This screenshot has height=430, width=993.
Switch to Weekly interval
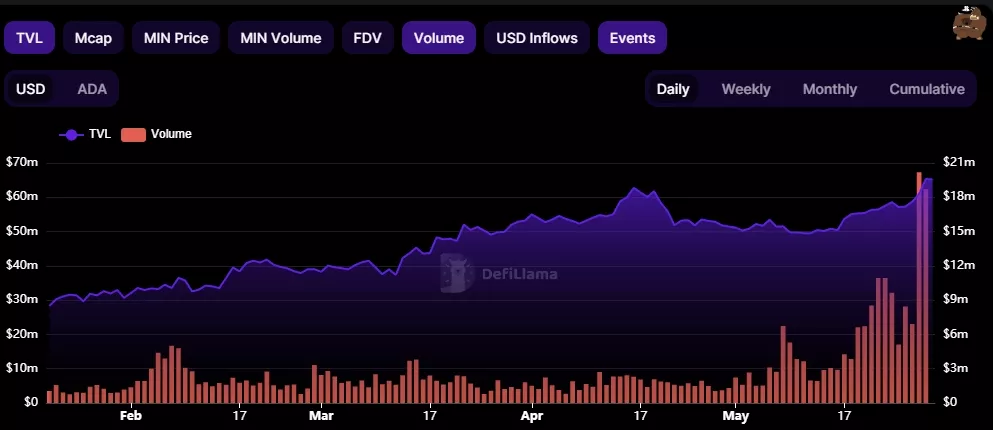point(746,89)
